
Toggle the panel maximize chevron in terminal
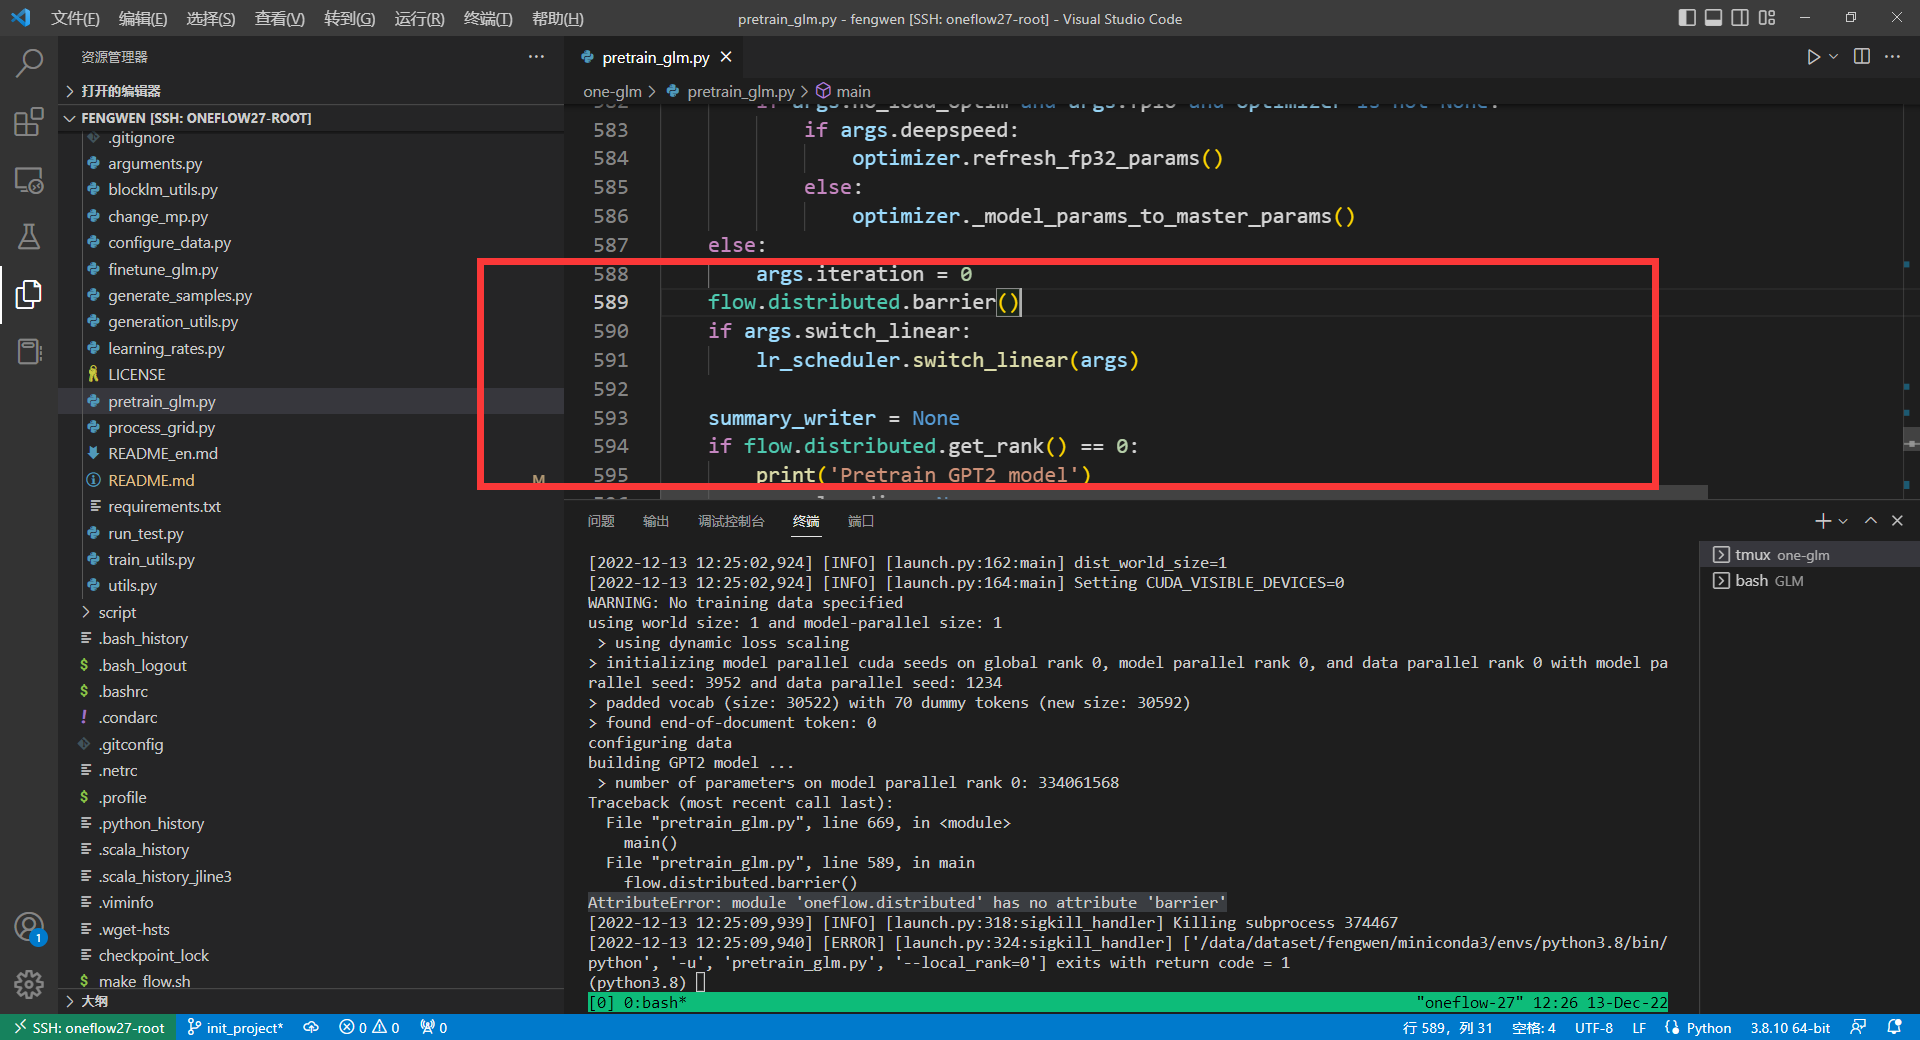pos(1869,520)
